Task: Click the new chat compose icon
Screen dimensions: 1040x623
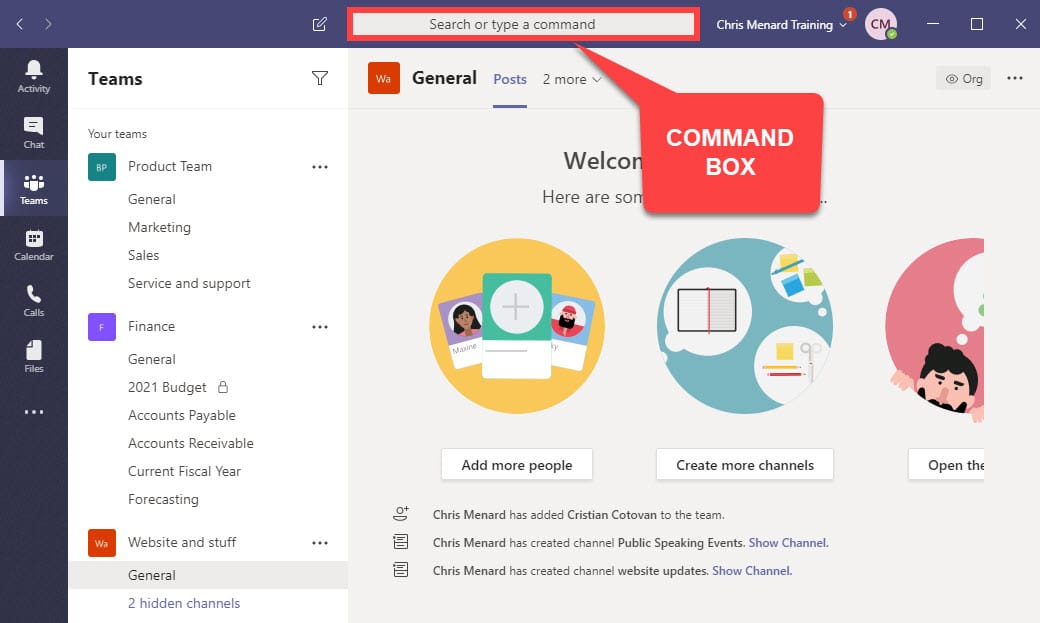Action: click(320, 24)
